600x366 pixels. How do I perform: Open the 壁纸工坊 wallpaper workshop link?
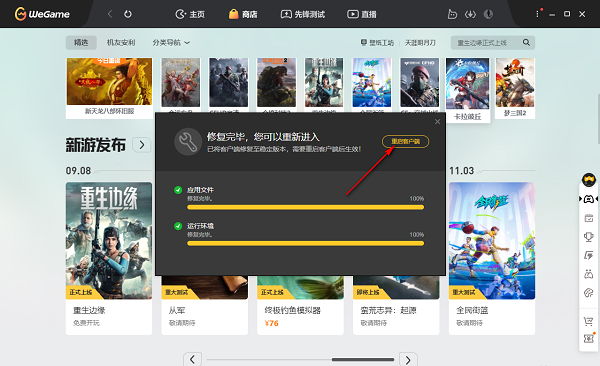(x=377, y=42)
